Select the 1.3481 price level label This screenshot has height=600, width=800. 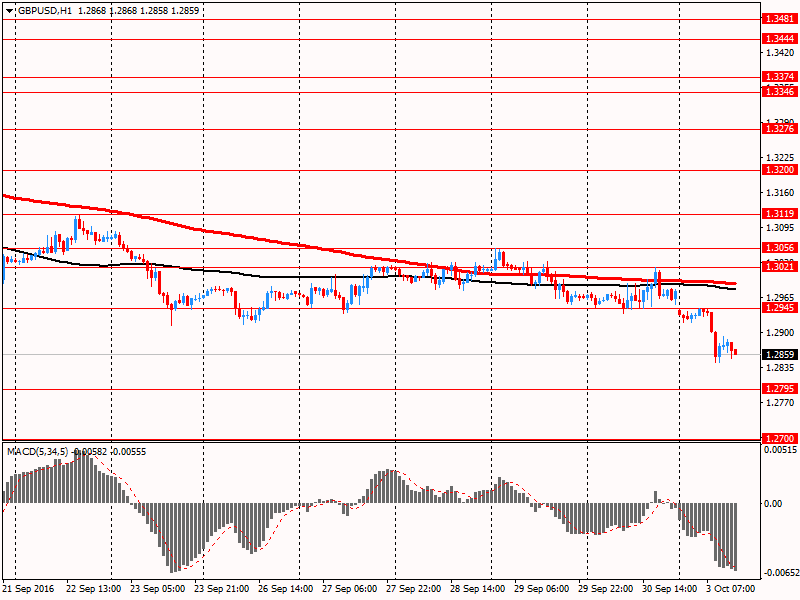point(780,19)
